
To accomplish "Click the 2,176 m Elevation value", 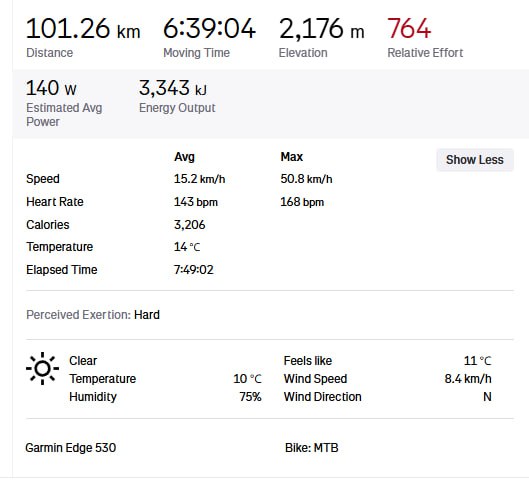I will pyautogui.click(x=322, y=28).
